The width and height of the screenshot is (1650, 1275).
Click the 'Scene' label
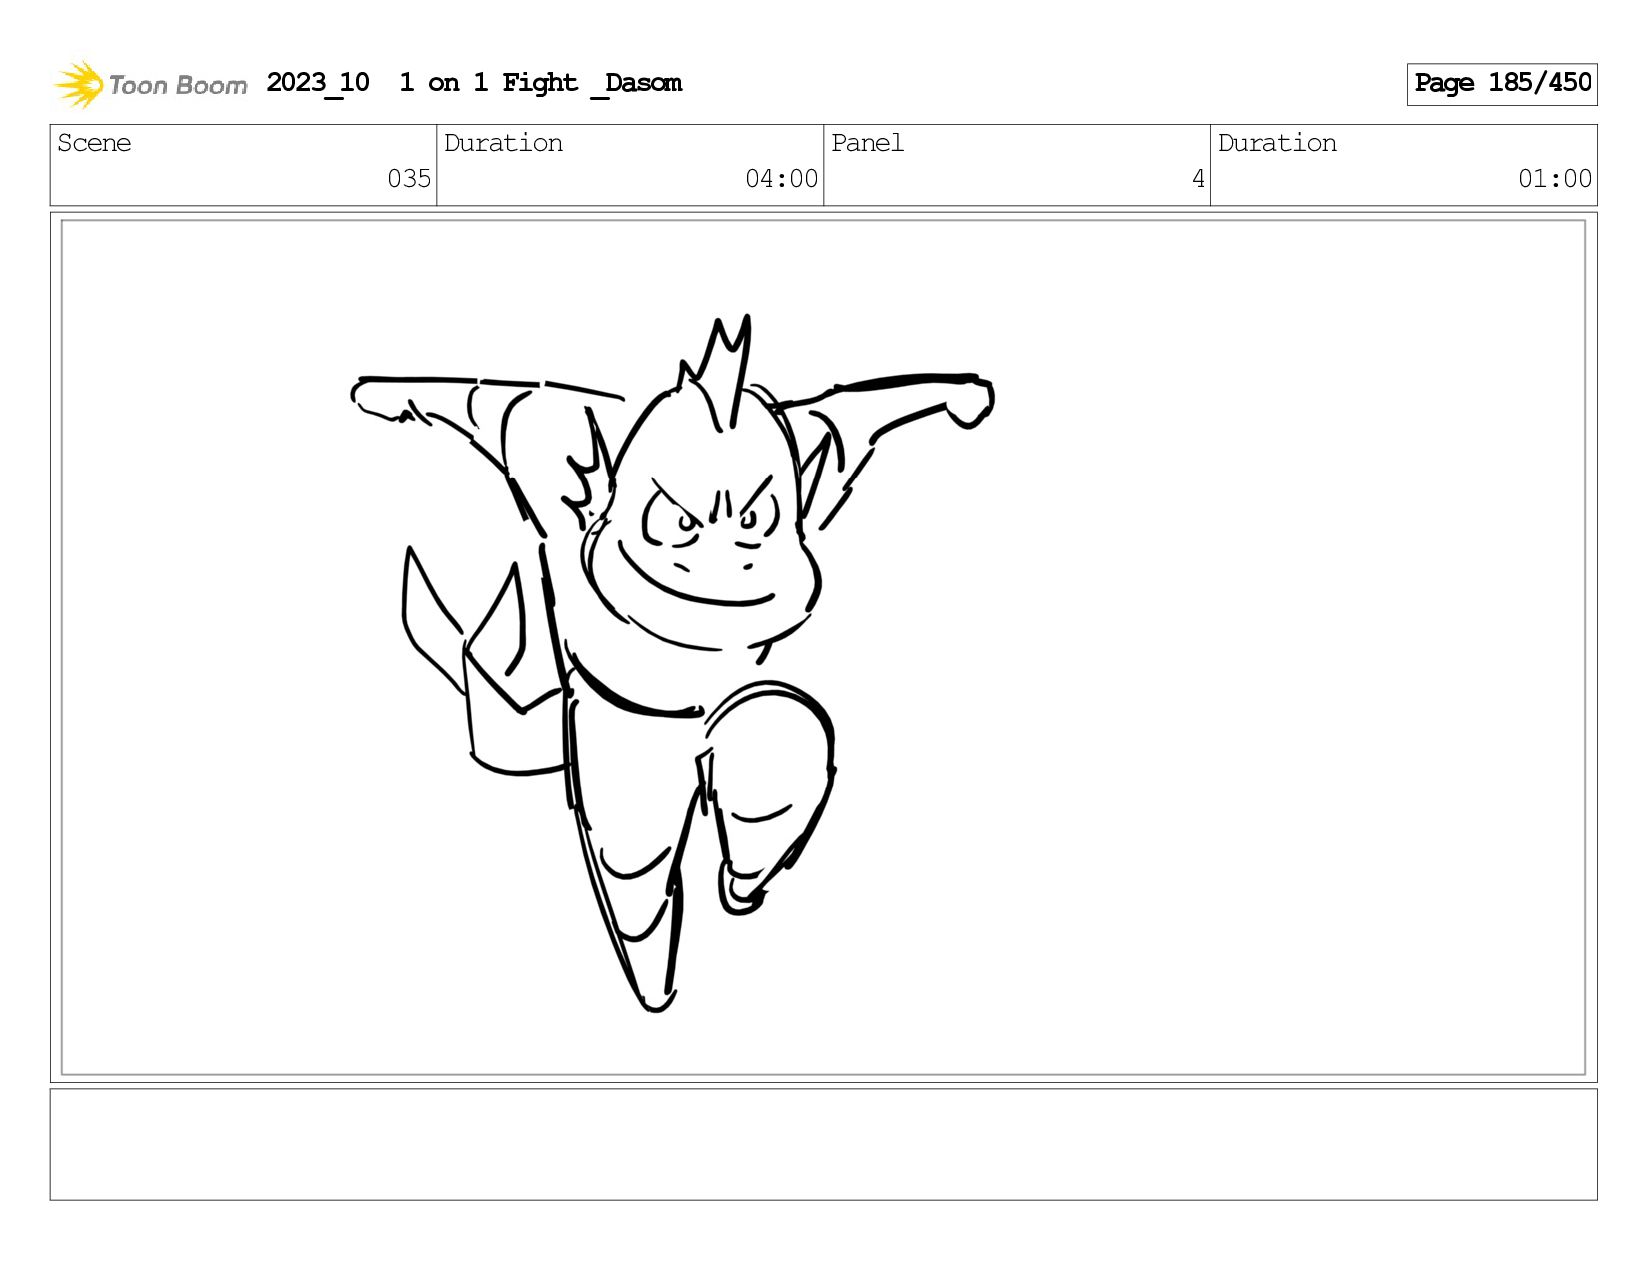click(x=94, y=143)
